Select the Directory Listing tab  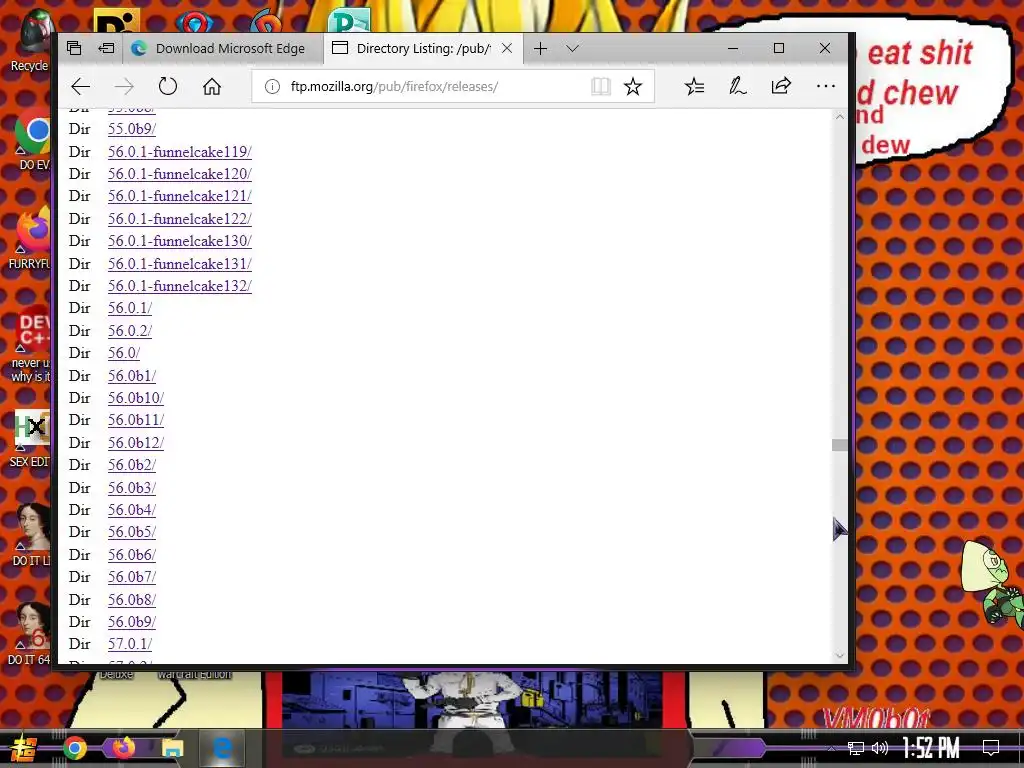pos(423,48)
